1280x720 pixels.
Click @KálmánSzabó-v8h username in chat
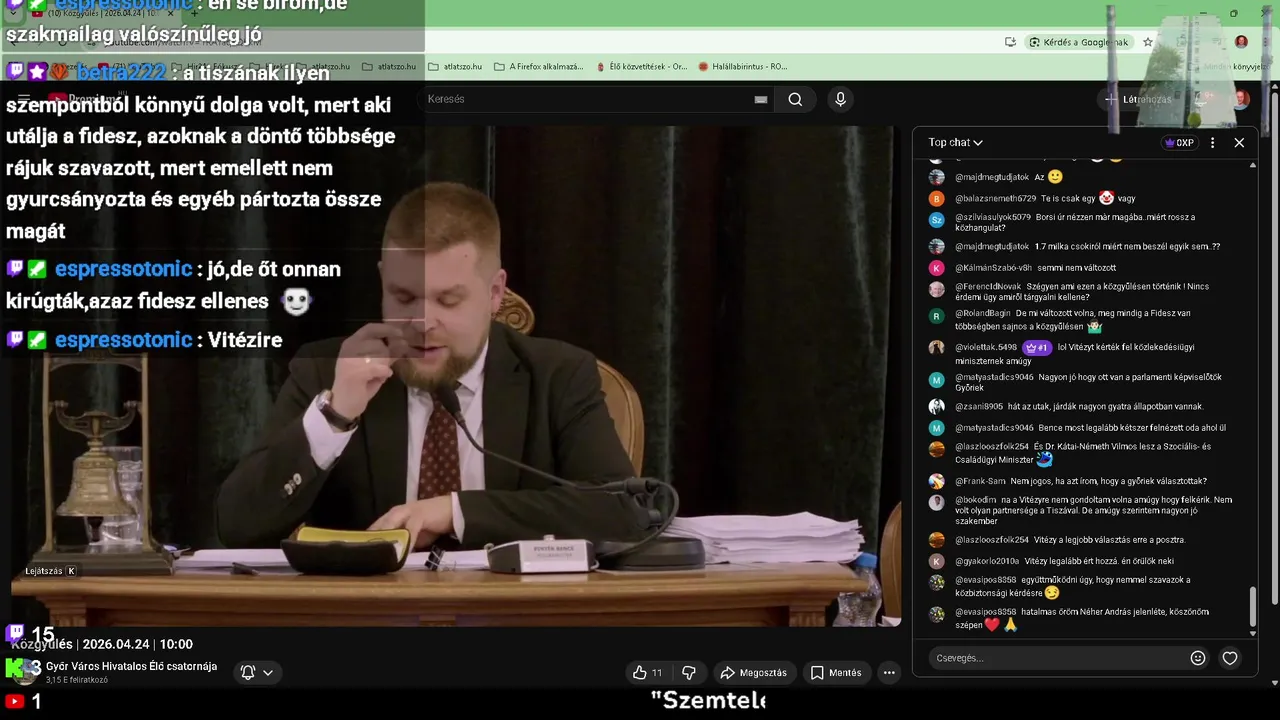pyautogui.click(x=993, y=268)
